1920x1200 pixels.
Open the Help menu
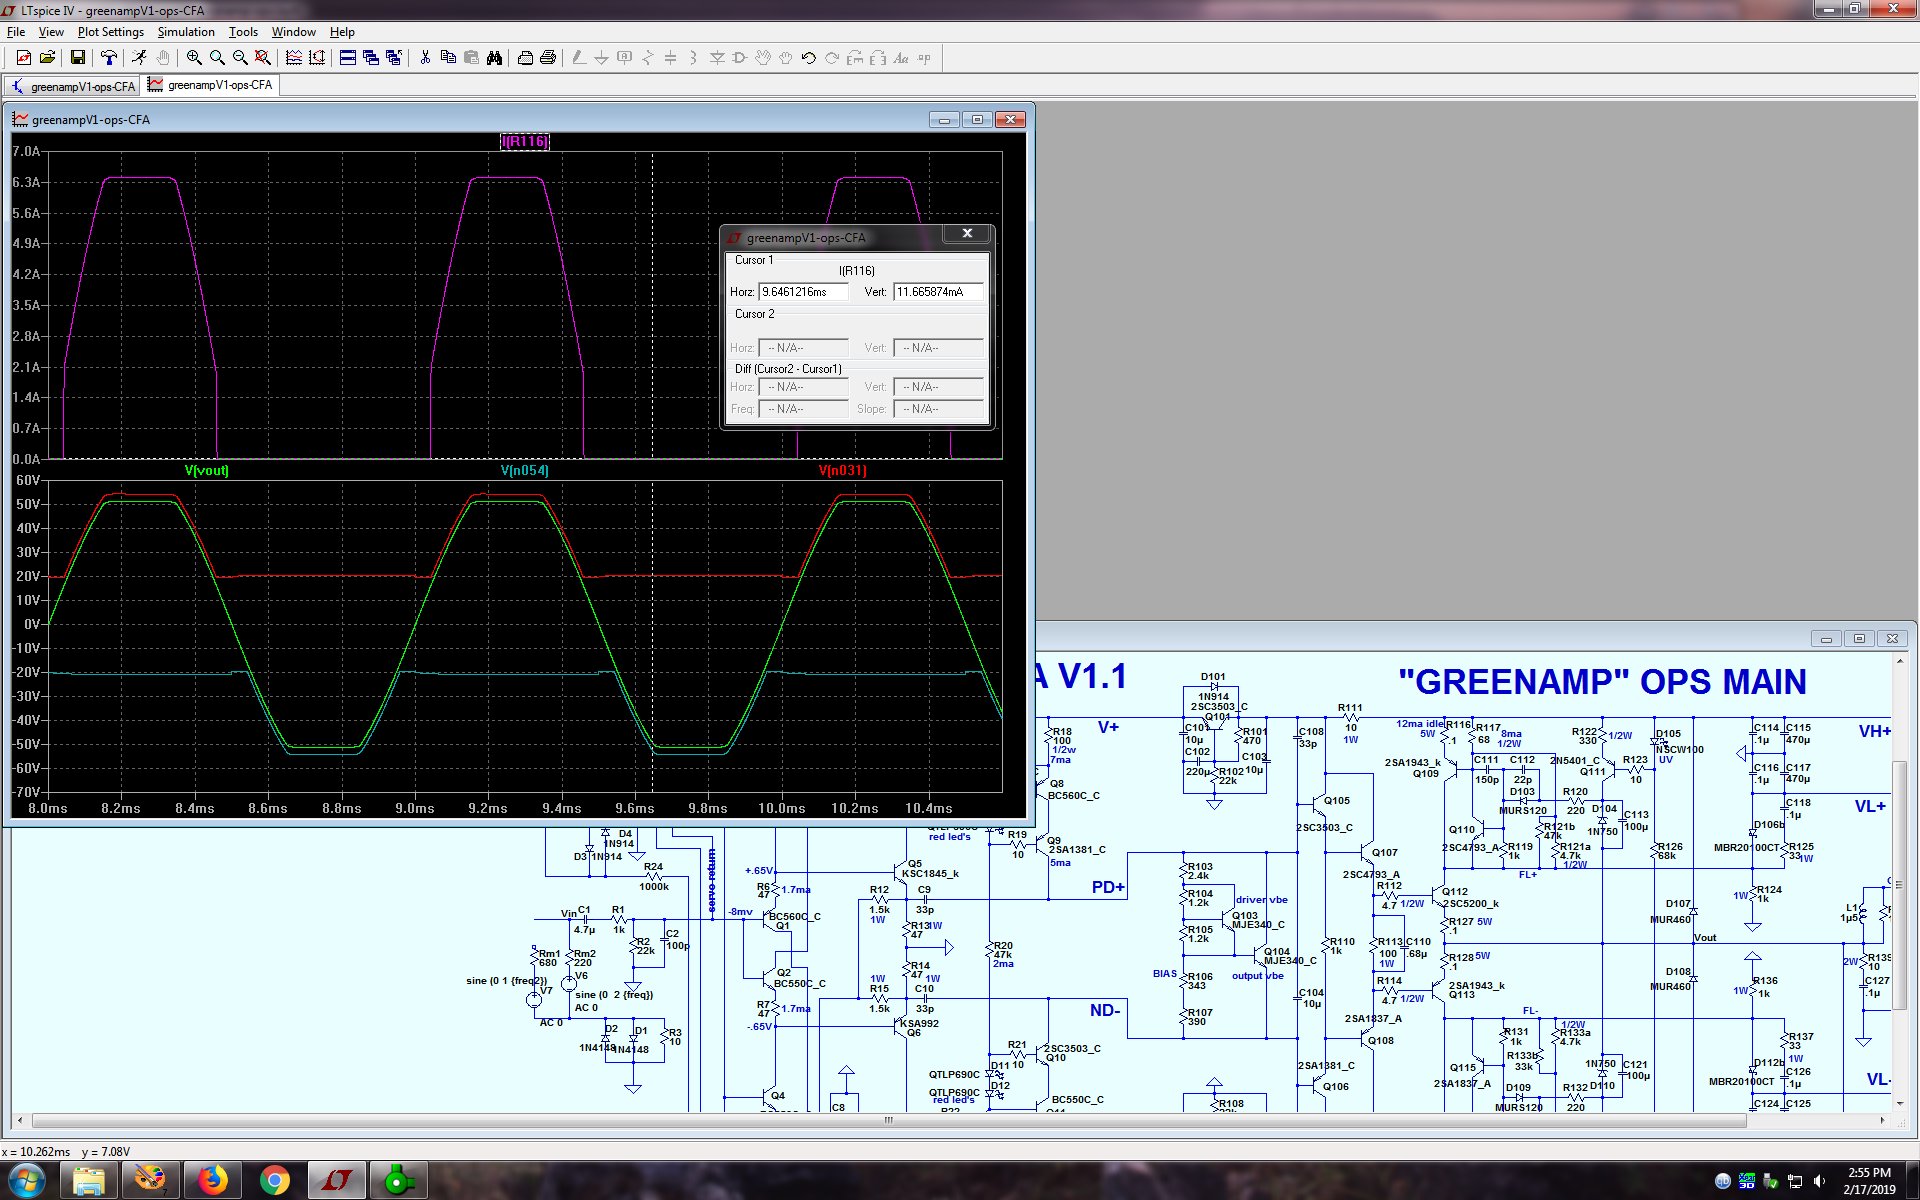point(342,32)
